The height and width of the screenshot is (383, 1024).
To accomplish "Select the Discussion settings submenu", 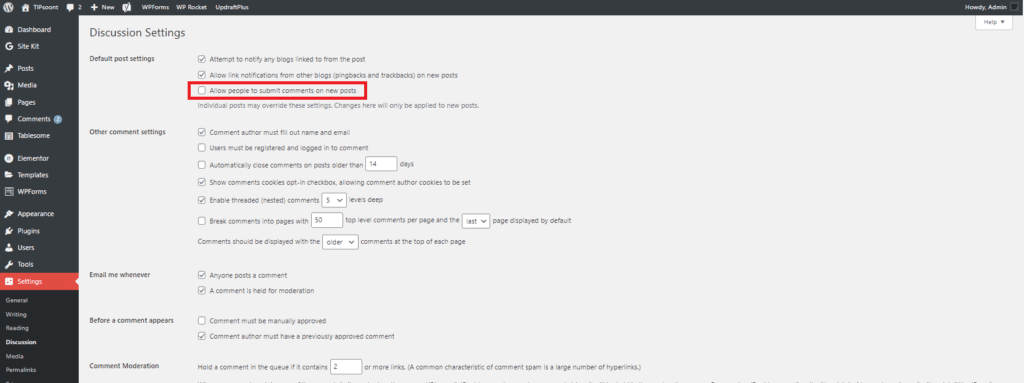I will 21,342.
